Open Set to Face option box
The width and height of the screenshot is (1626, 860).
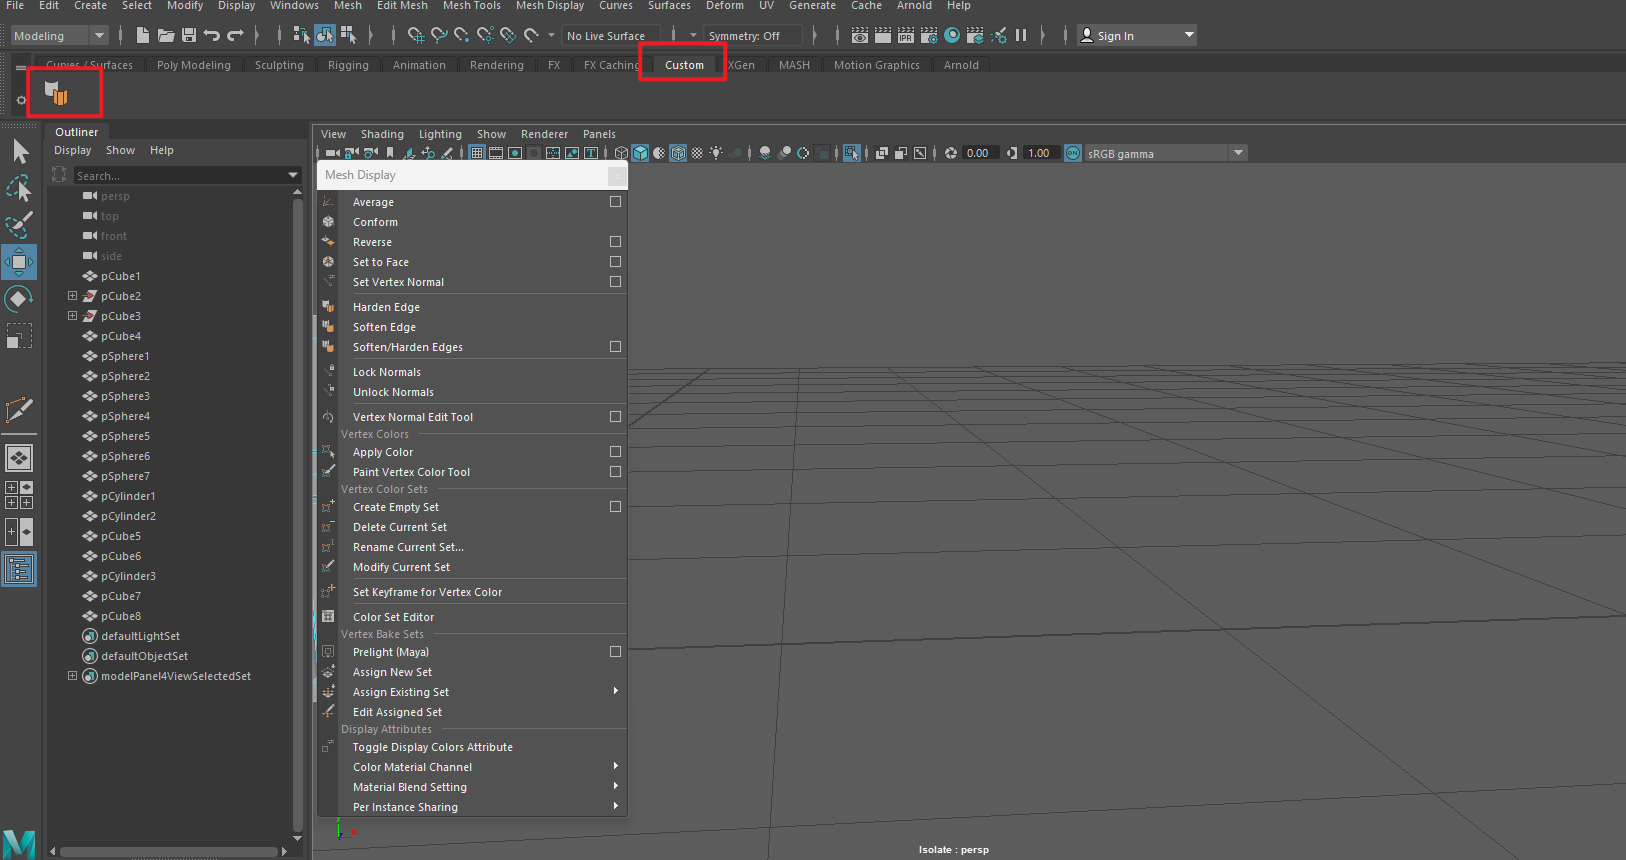615,262
